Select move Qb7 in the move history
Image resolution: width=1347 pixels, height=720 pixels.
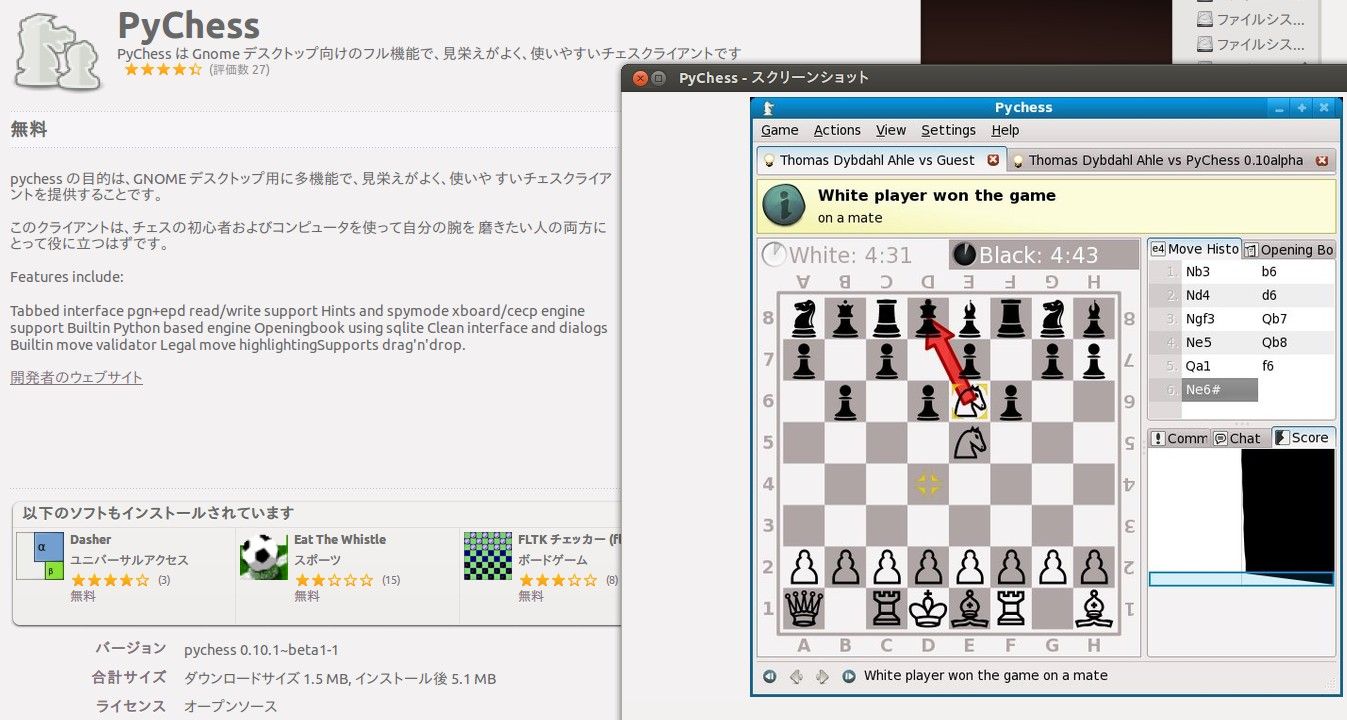coord(1274,319)
